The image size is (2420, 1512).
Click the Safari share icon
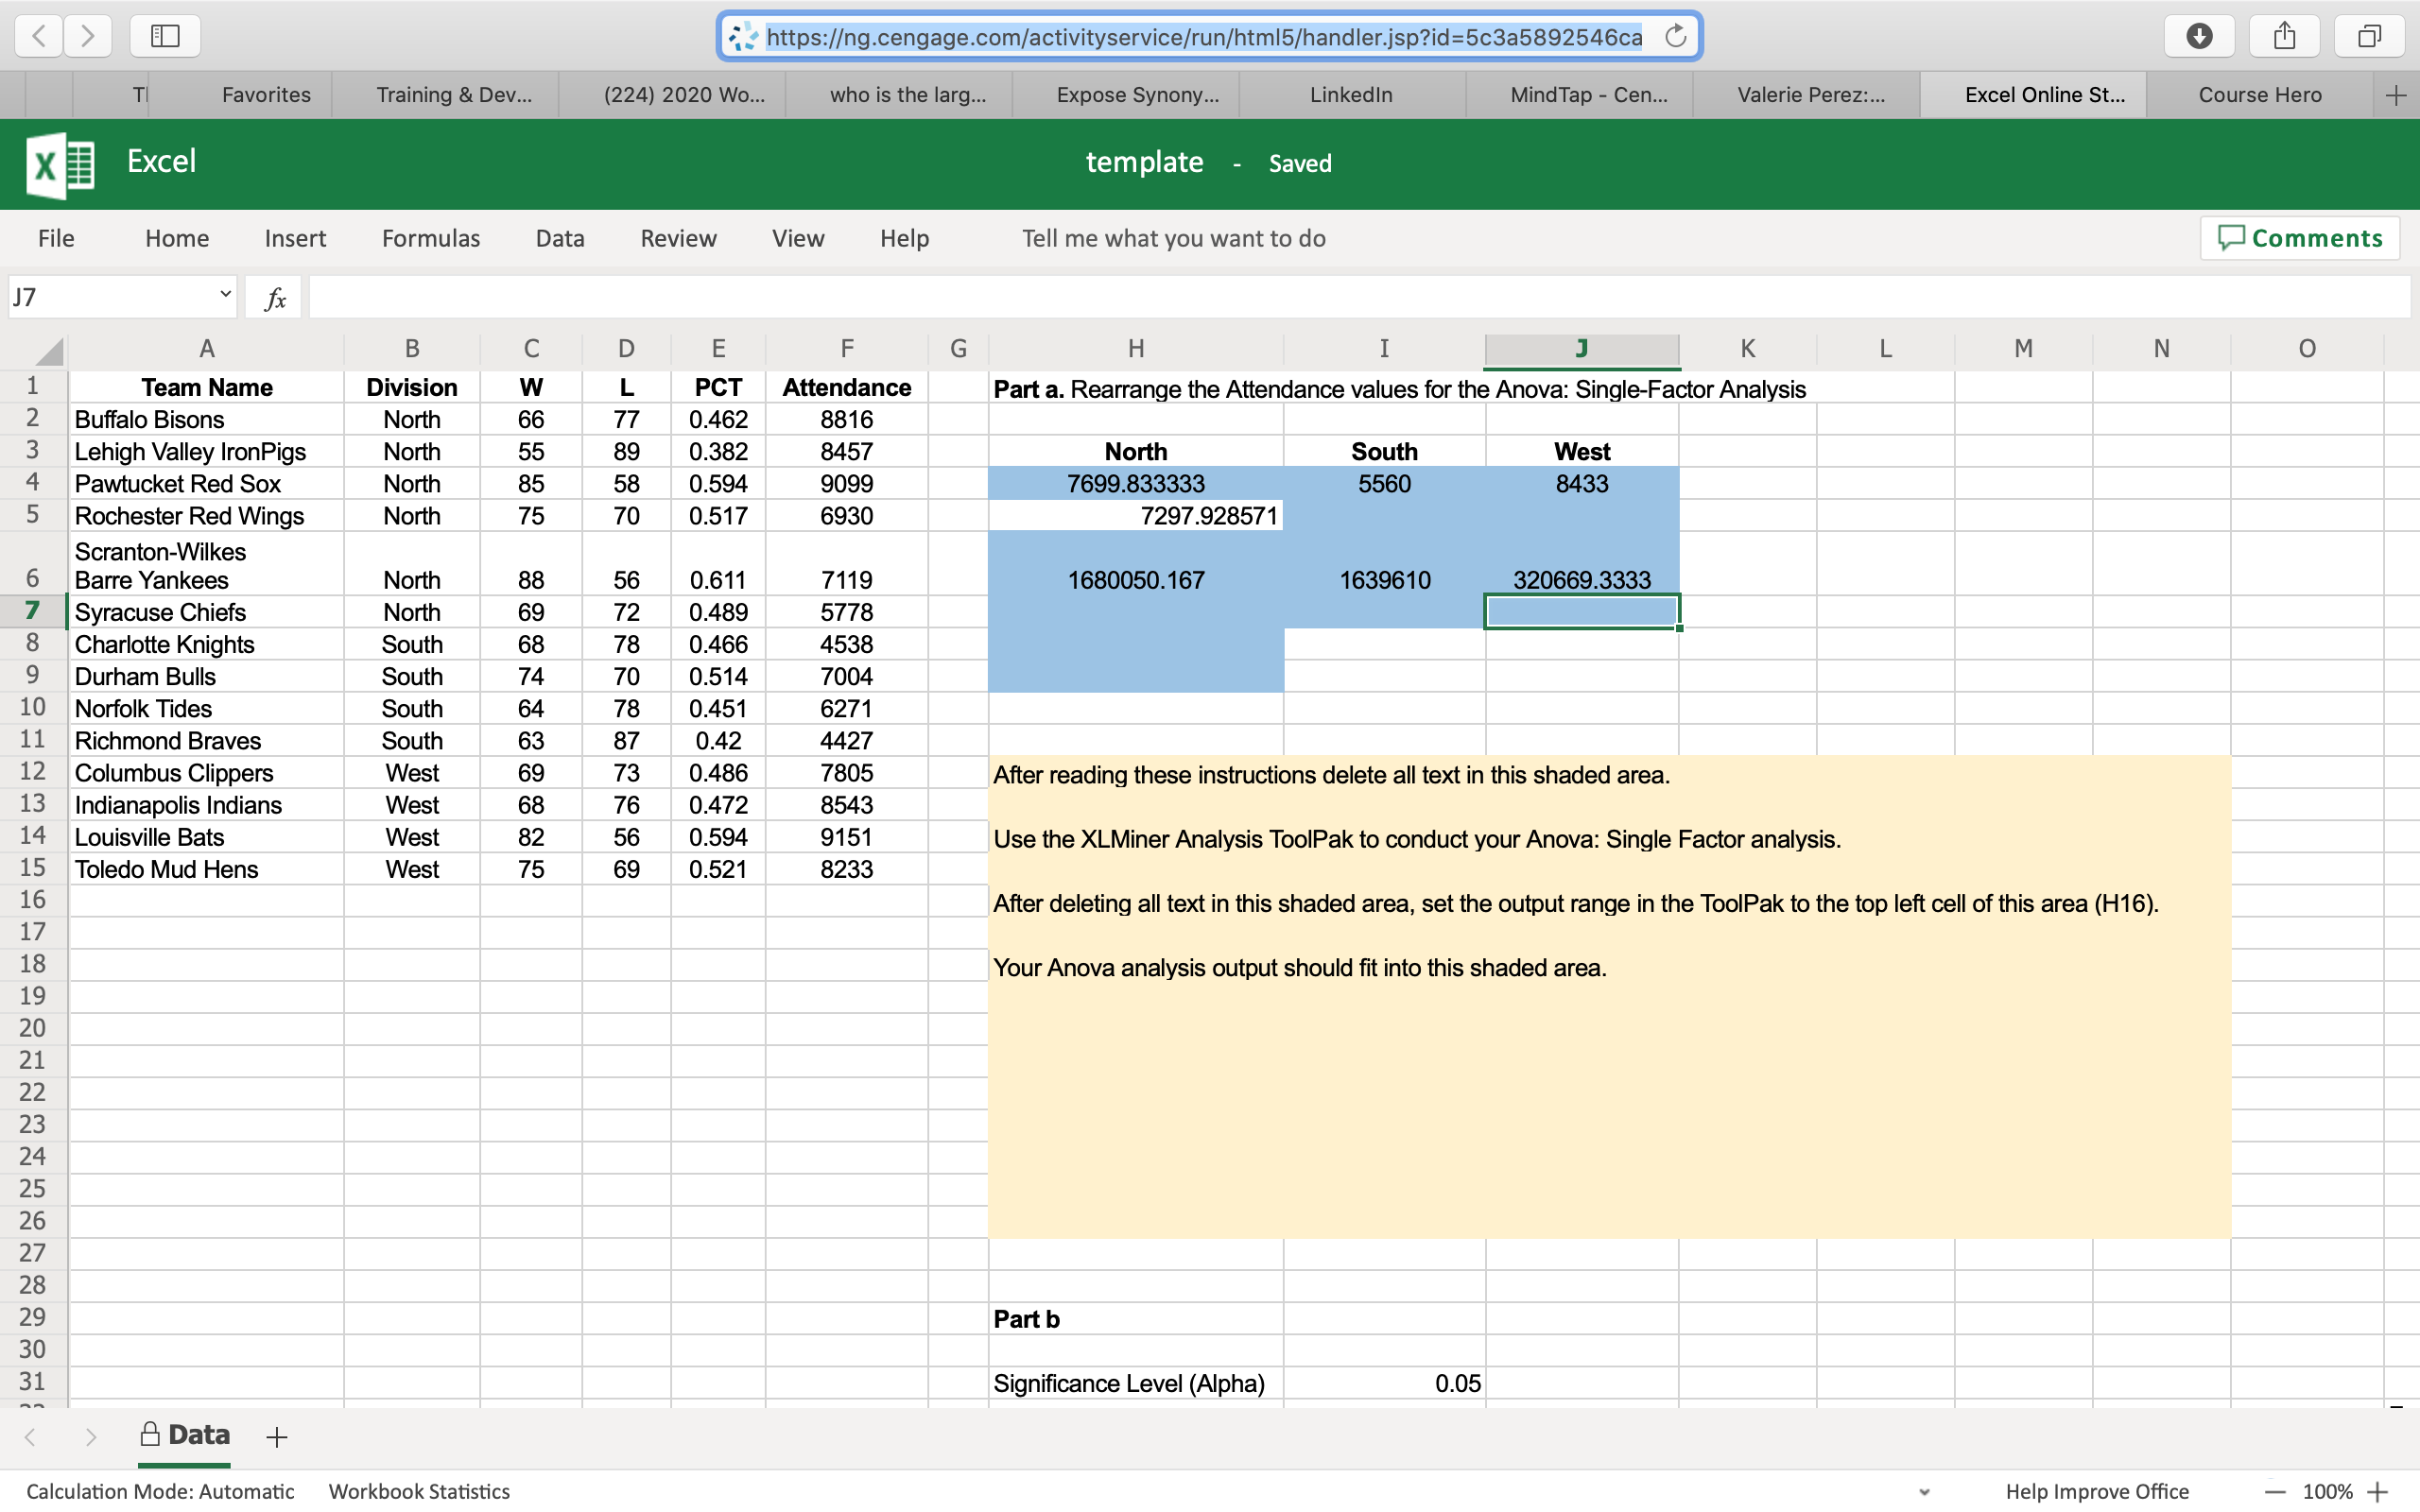pyautogui.click(x=2284, y=37)
